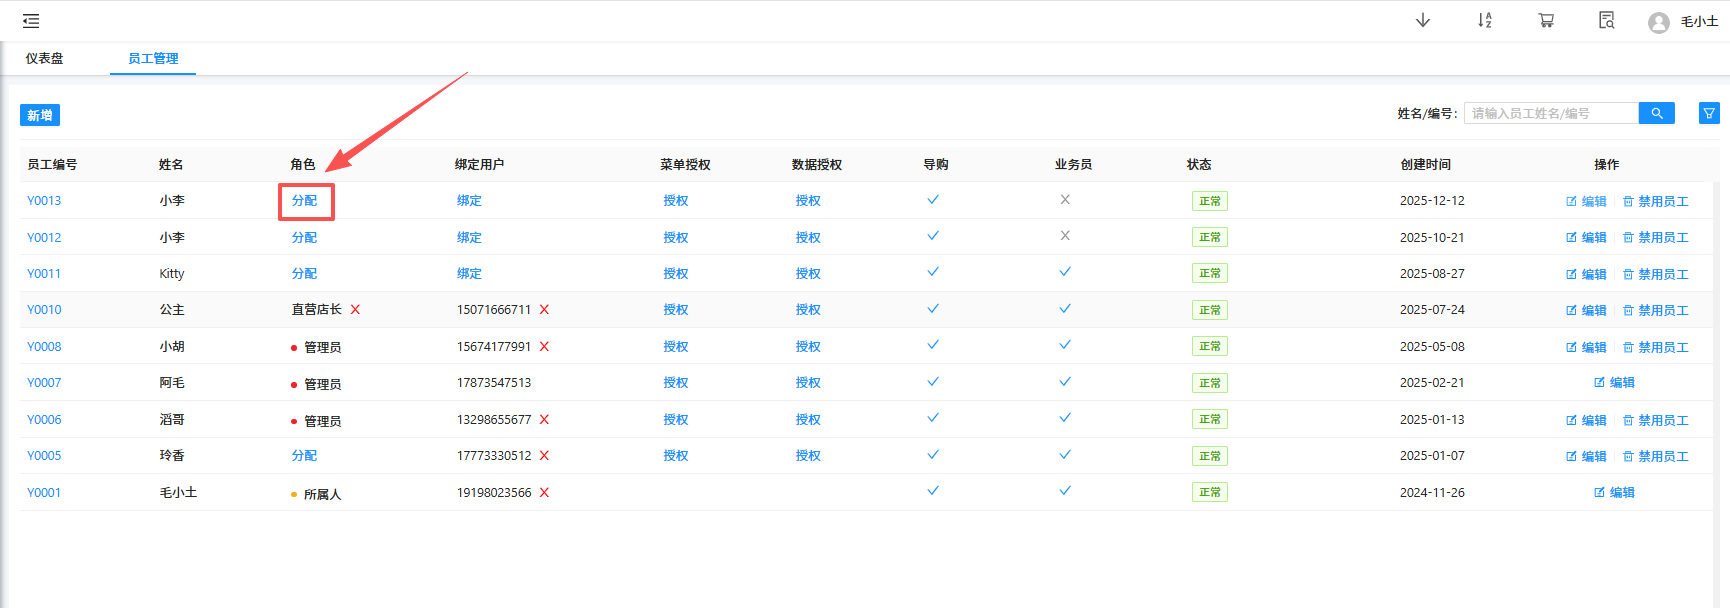1730x608 pixels.
Task: Focus the employee name/number search field
Action: point(1550,114)
